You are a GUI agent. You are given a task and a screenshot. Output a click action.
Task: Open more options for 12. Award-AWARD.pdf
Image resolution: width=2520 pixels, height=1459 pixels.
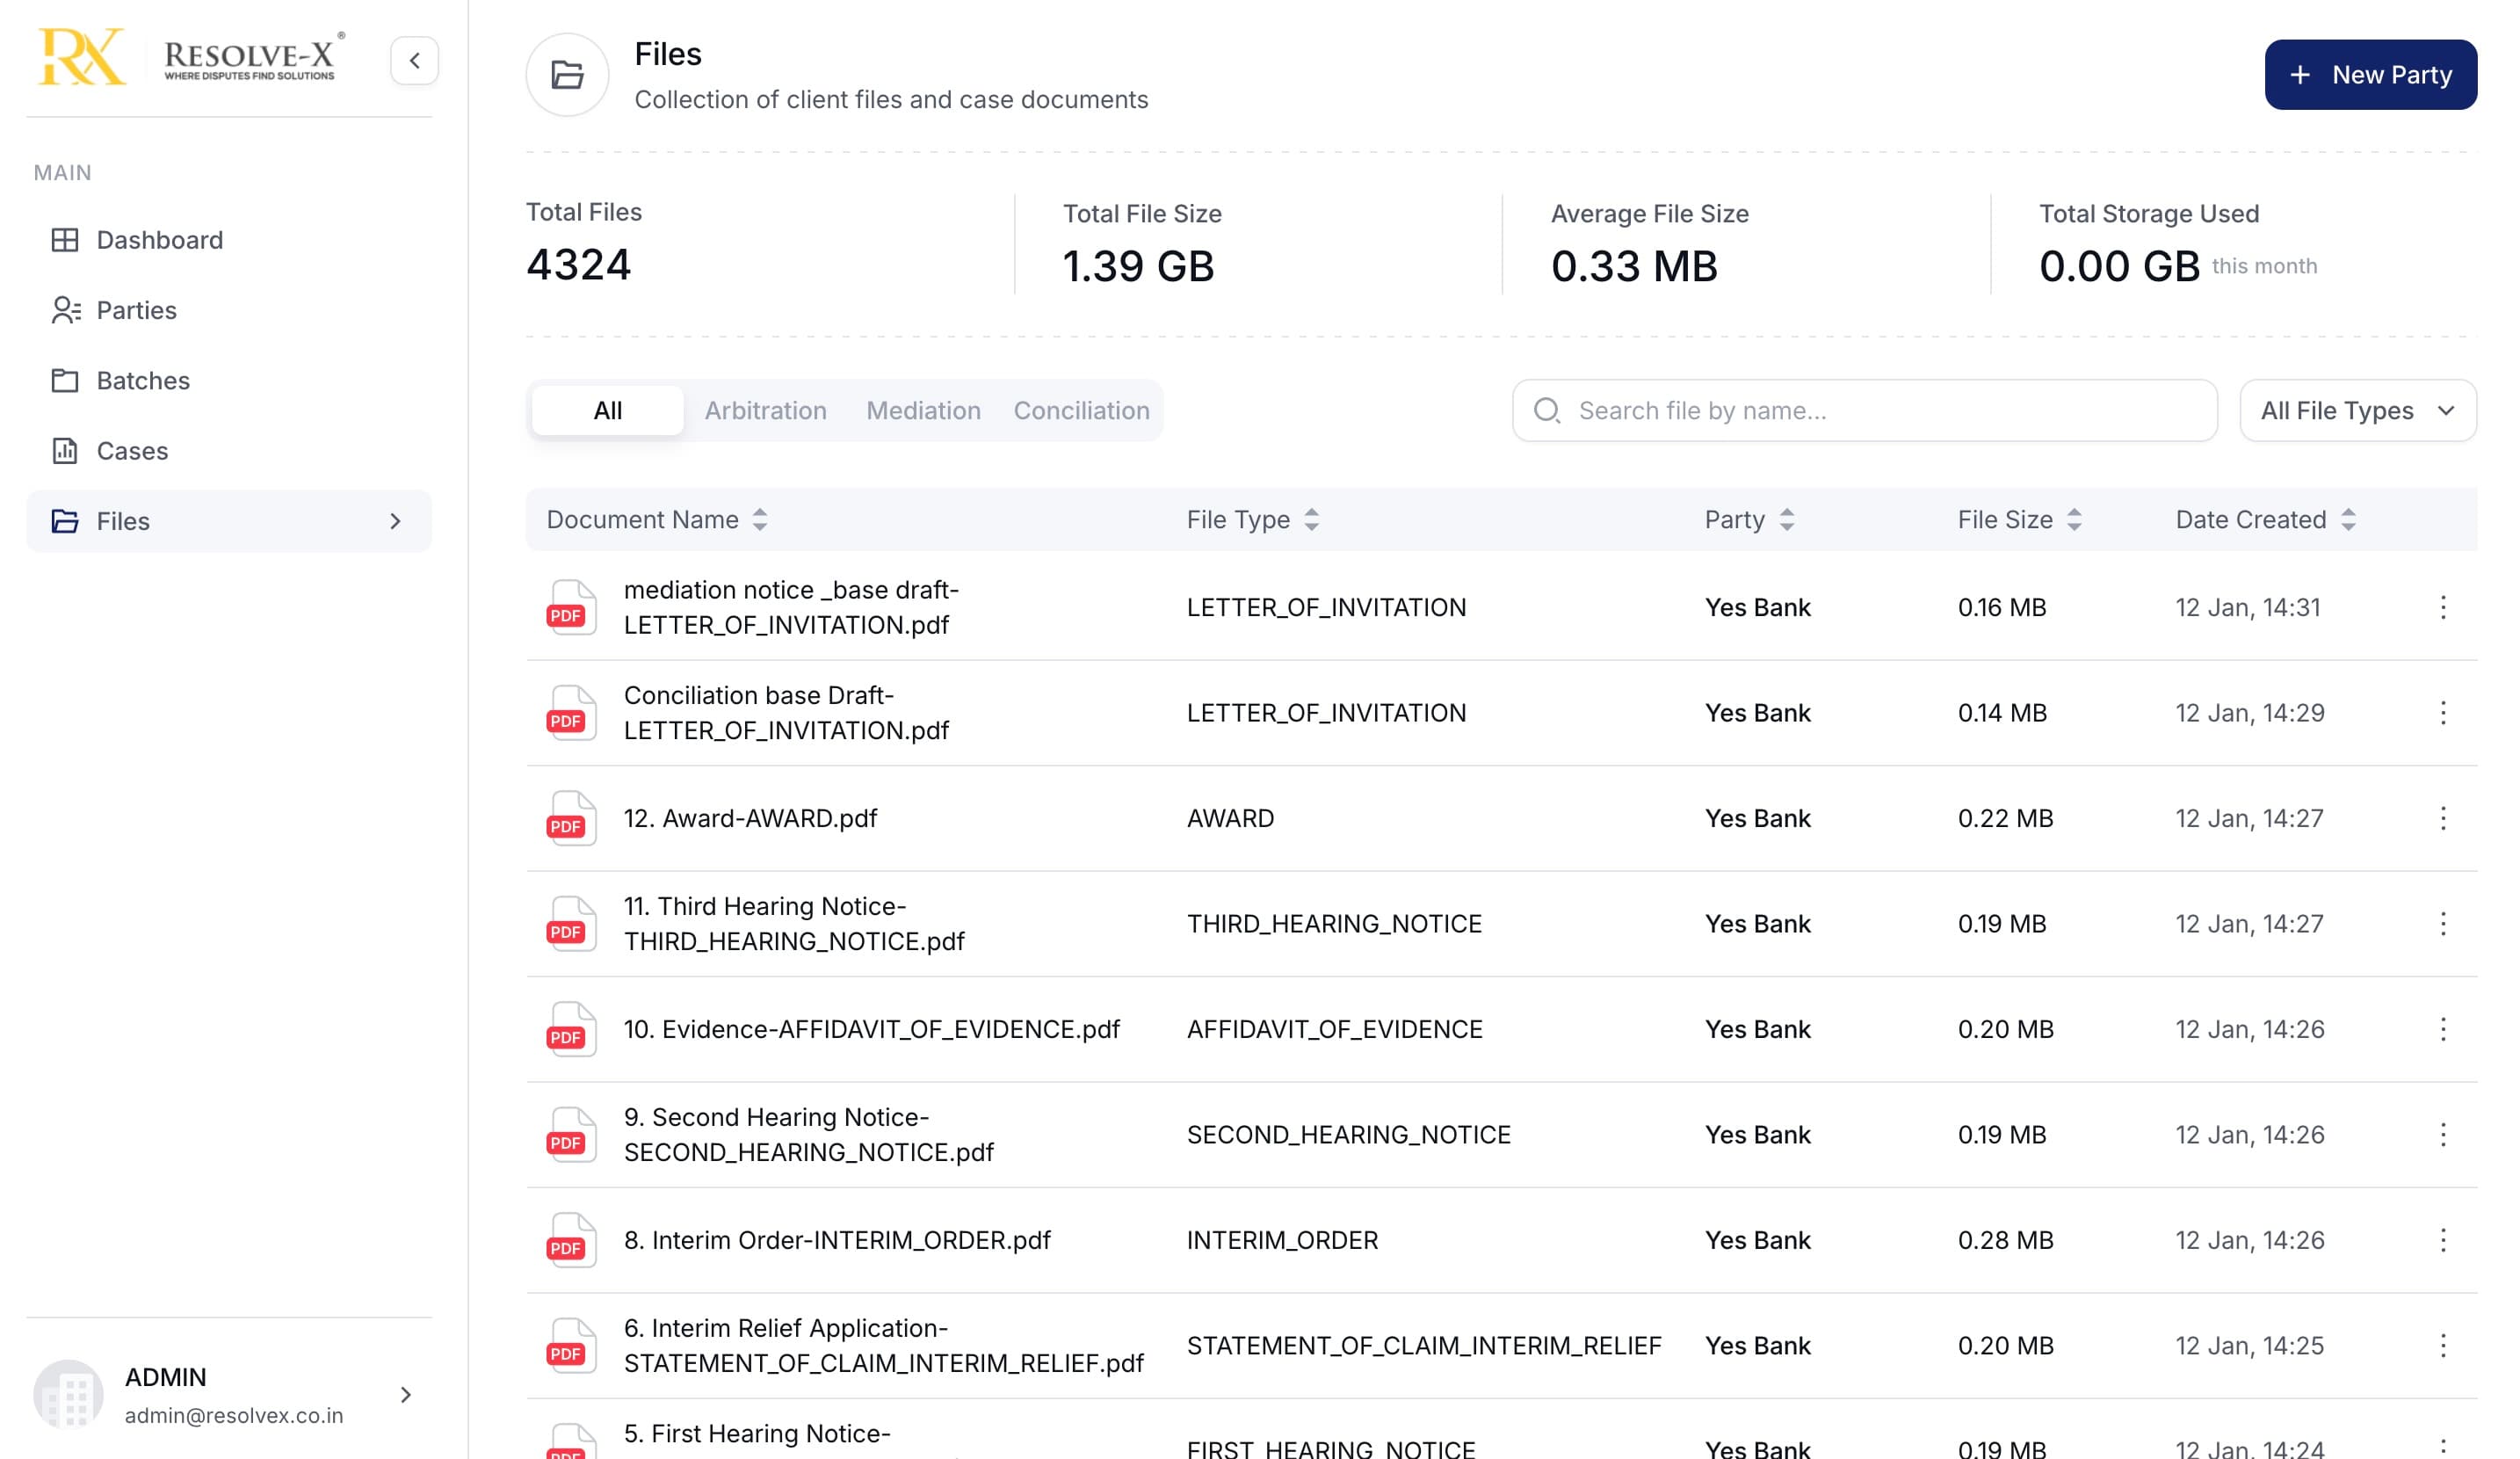tap(2442, 818)
